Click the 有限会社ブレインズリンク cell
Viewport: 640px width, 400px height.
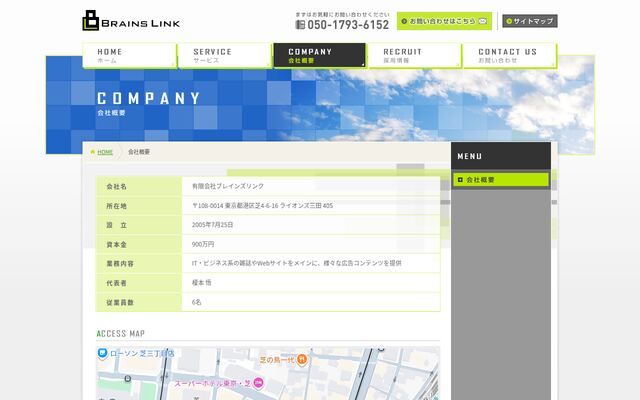coord(311,187)
